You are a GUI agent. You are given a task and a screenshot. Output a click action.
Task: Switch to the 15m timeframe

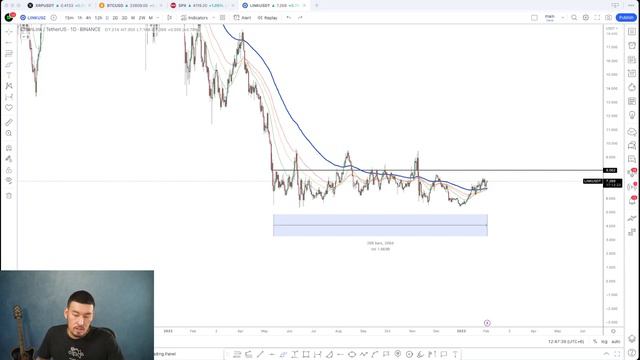69,18
